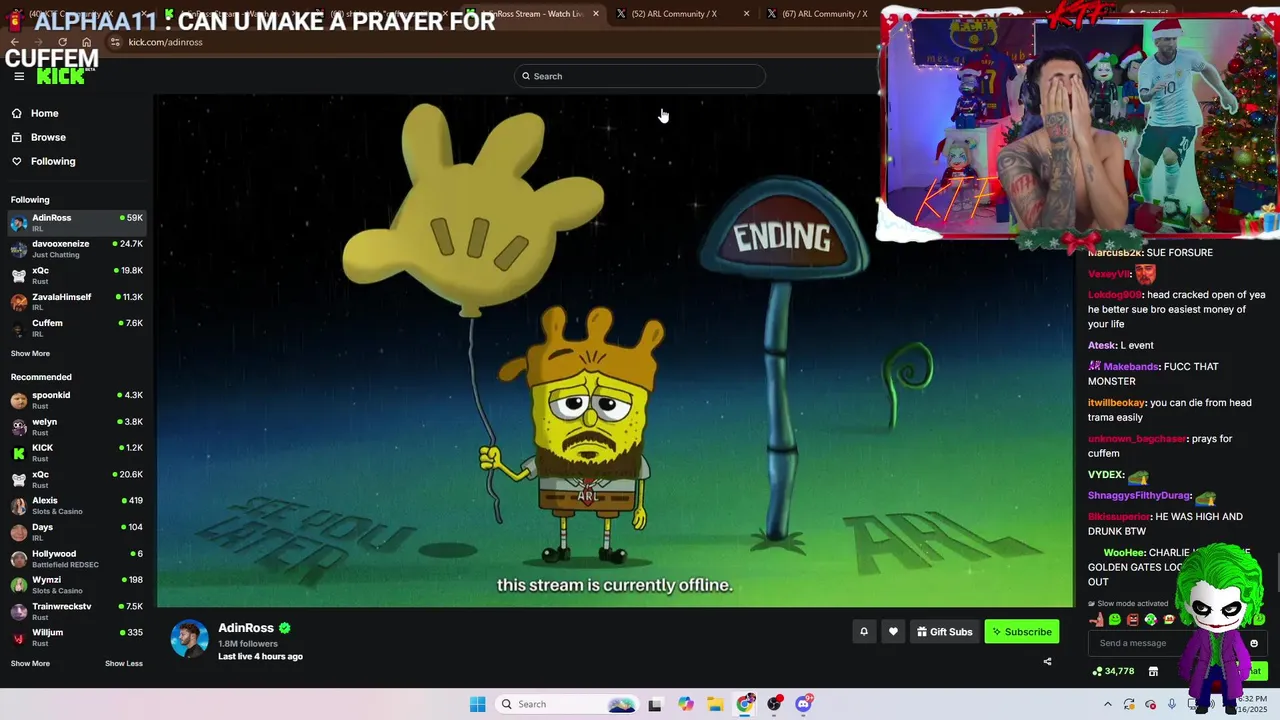Expand the system tray hidden icons chevron

(1107, 704)
